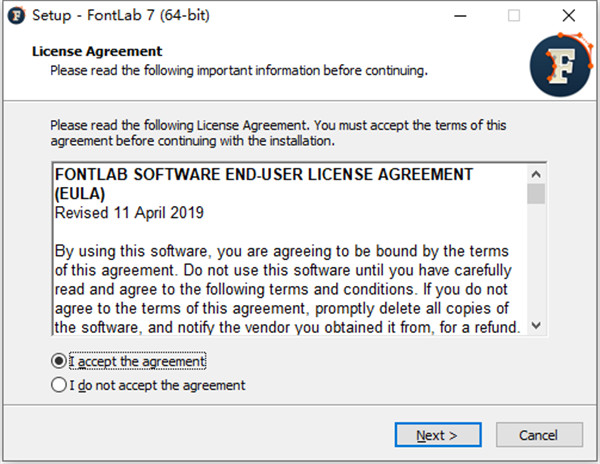Click the "Please read the following important information" subtitle
The image size is (600, 464).
click(239, 71)
